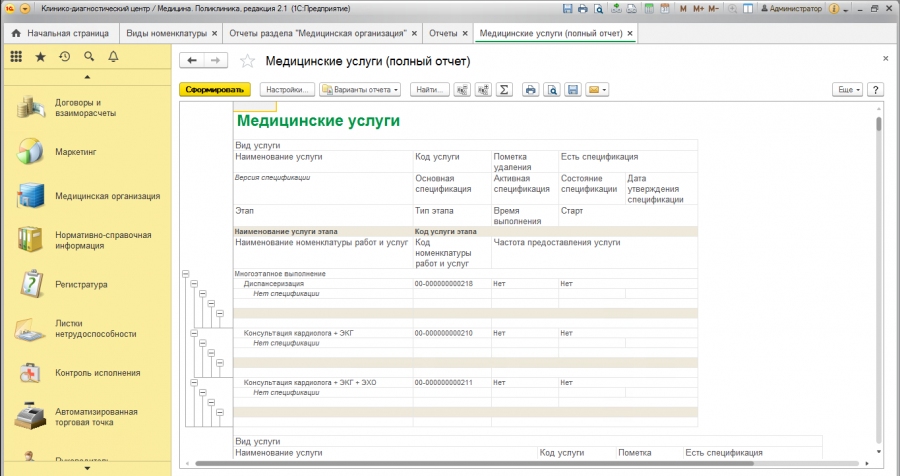900x476 pixels.
Task: Save the report from report toolbar
Action: click(x=573, y=90)
